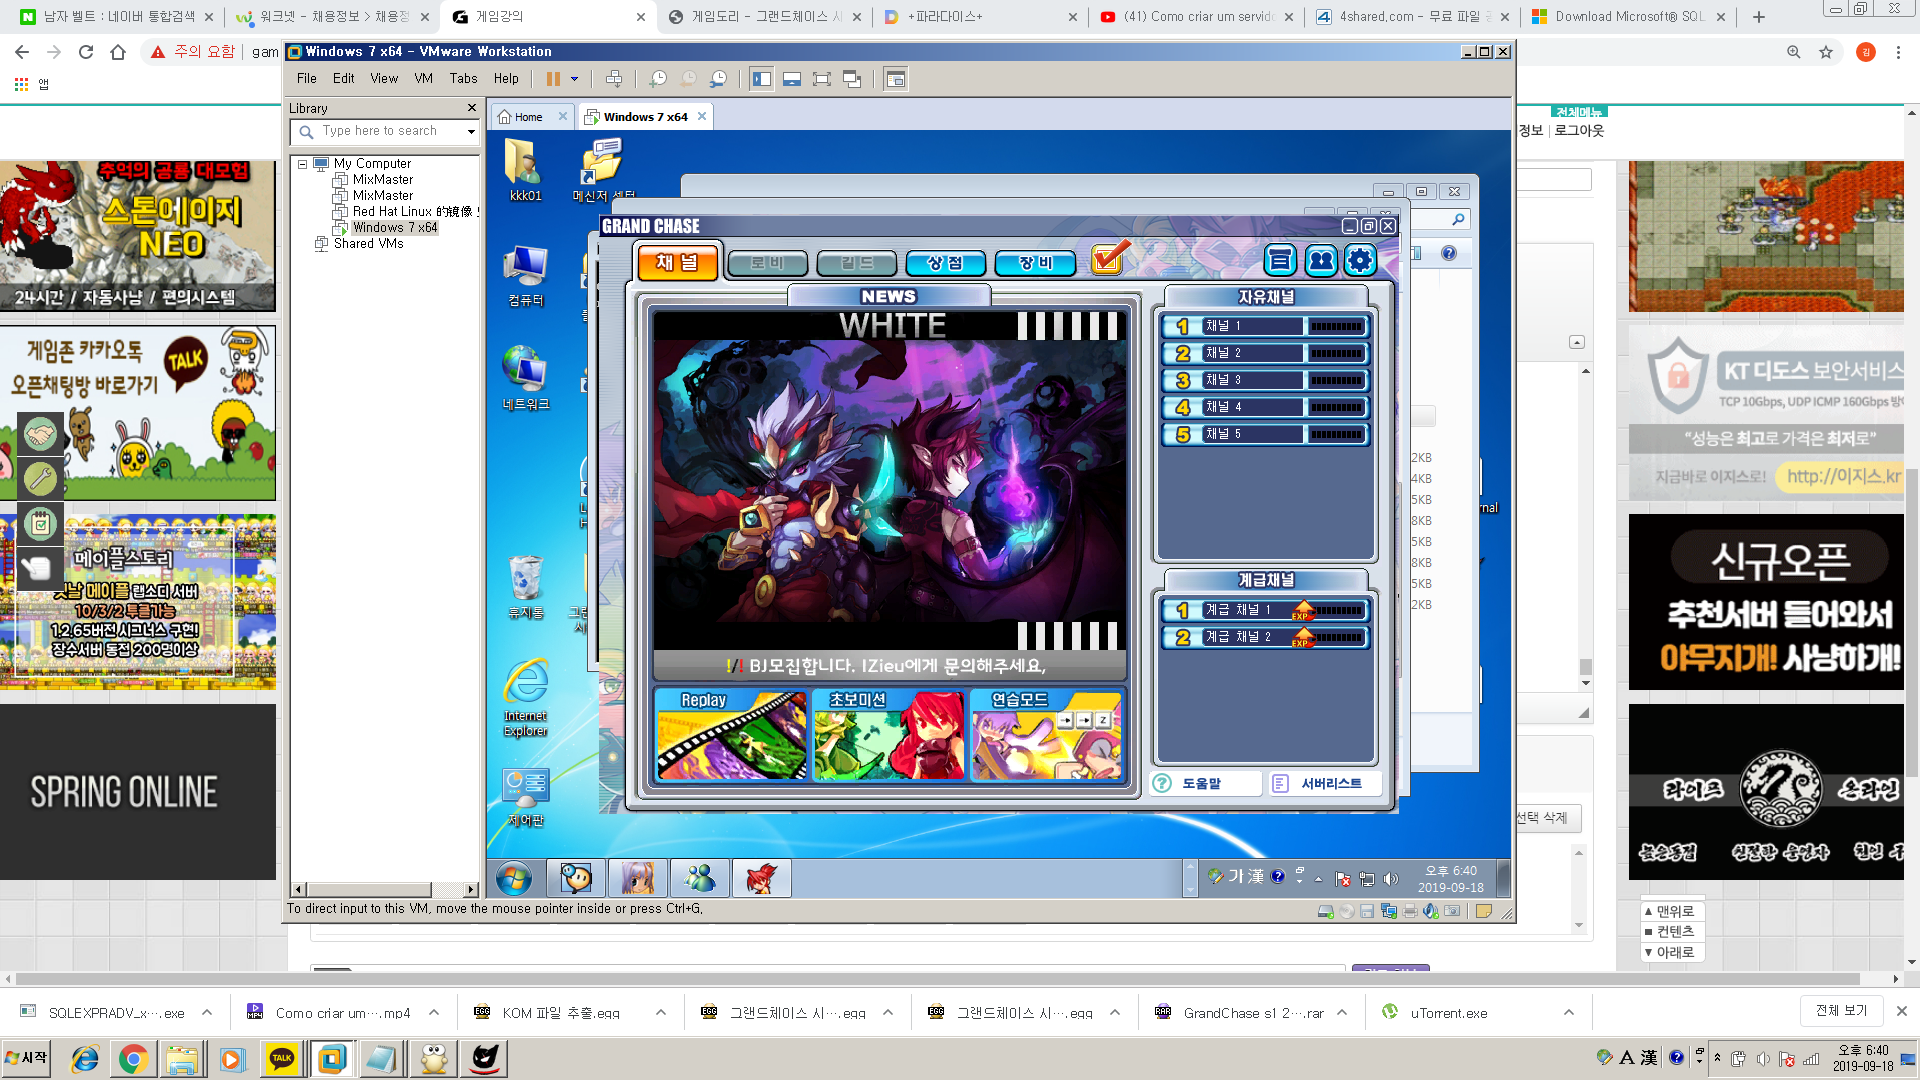Click the guest Windows 7 Start orb
This screenshot has height=1080, width=1920.
514,878
